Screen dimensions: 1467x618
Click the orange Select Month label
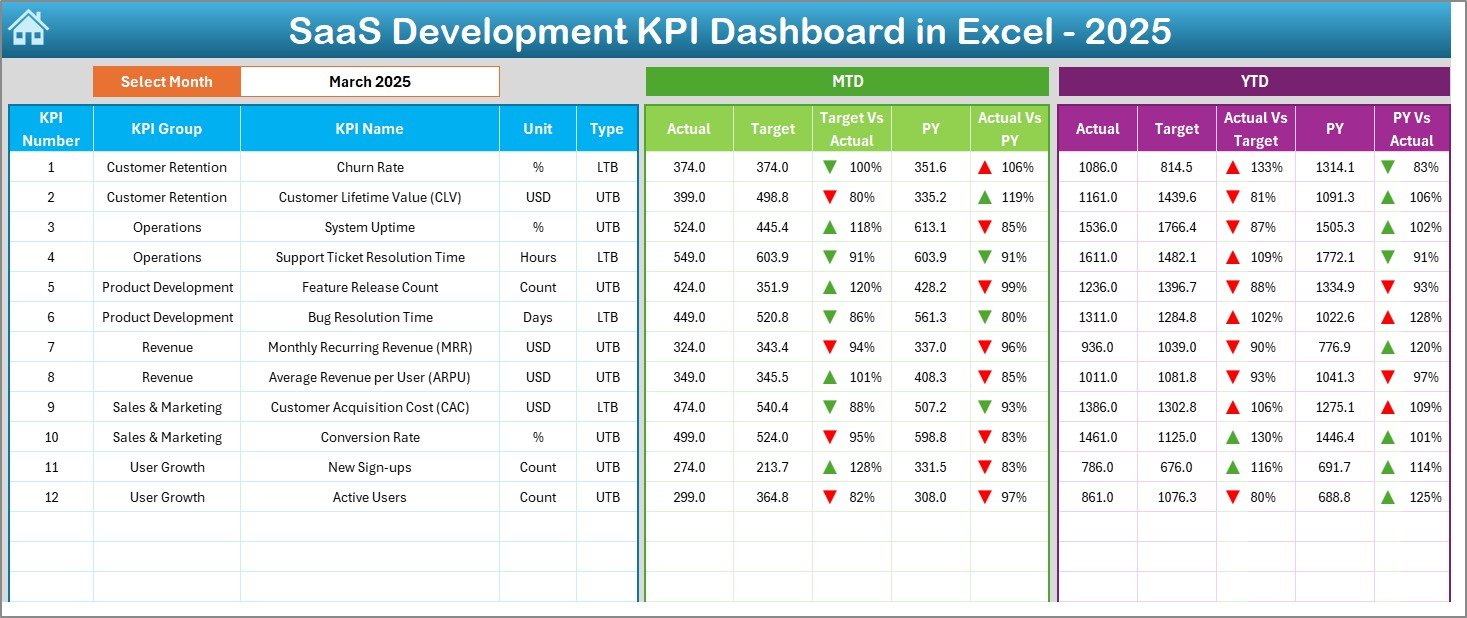pos(166,82)
